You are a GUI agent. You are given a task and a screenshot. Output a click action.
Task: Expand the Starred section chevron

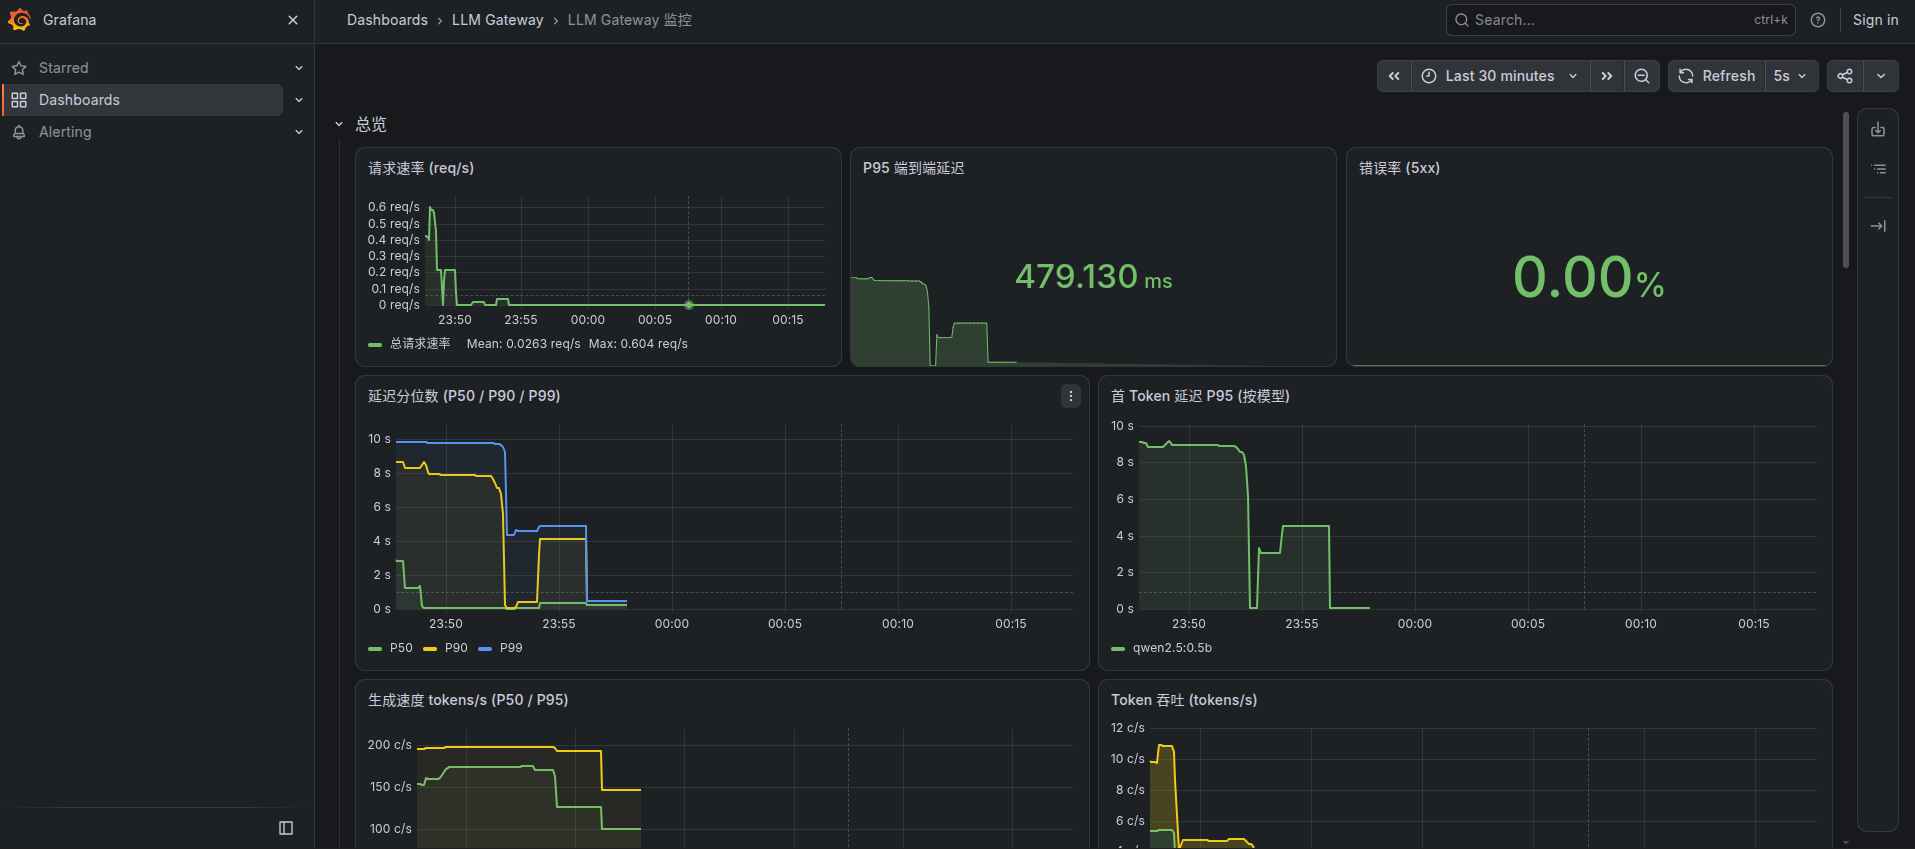point(299,68)
